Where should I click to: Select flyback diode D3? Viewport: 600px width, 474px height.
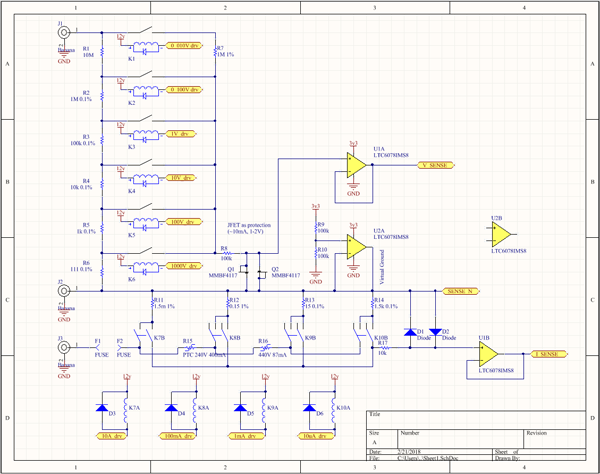pos(102,408)
